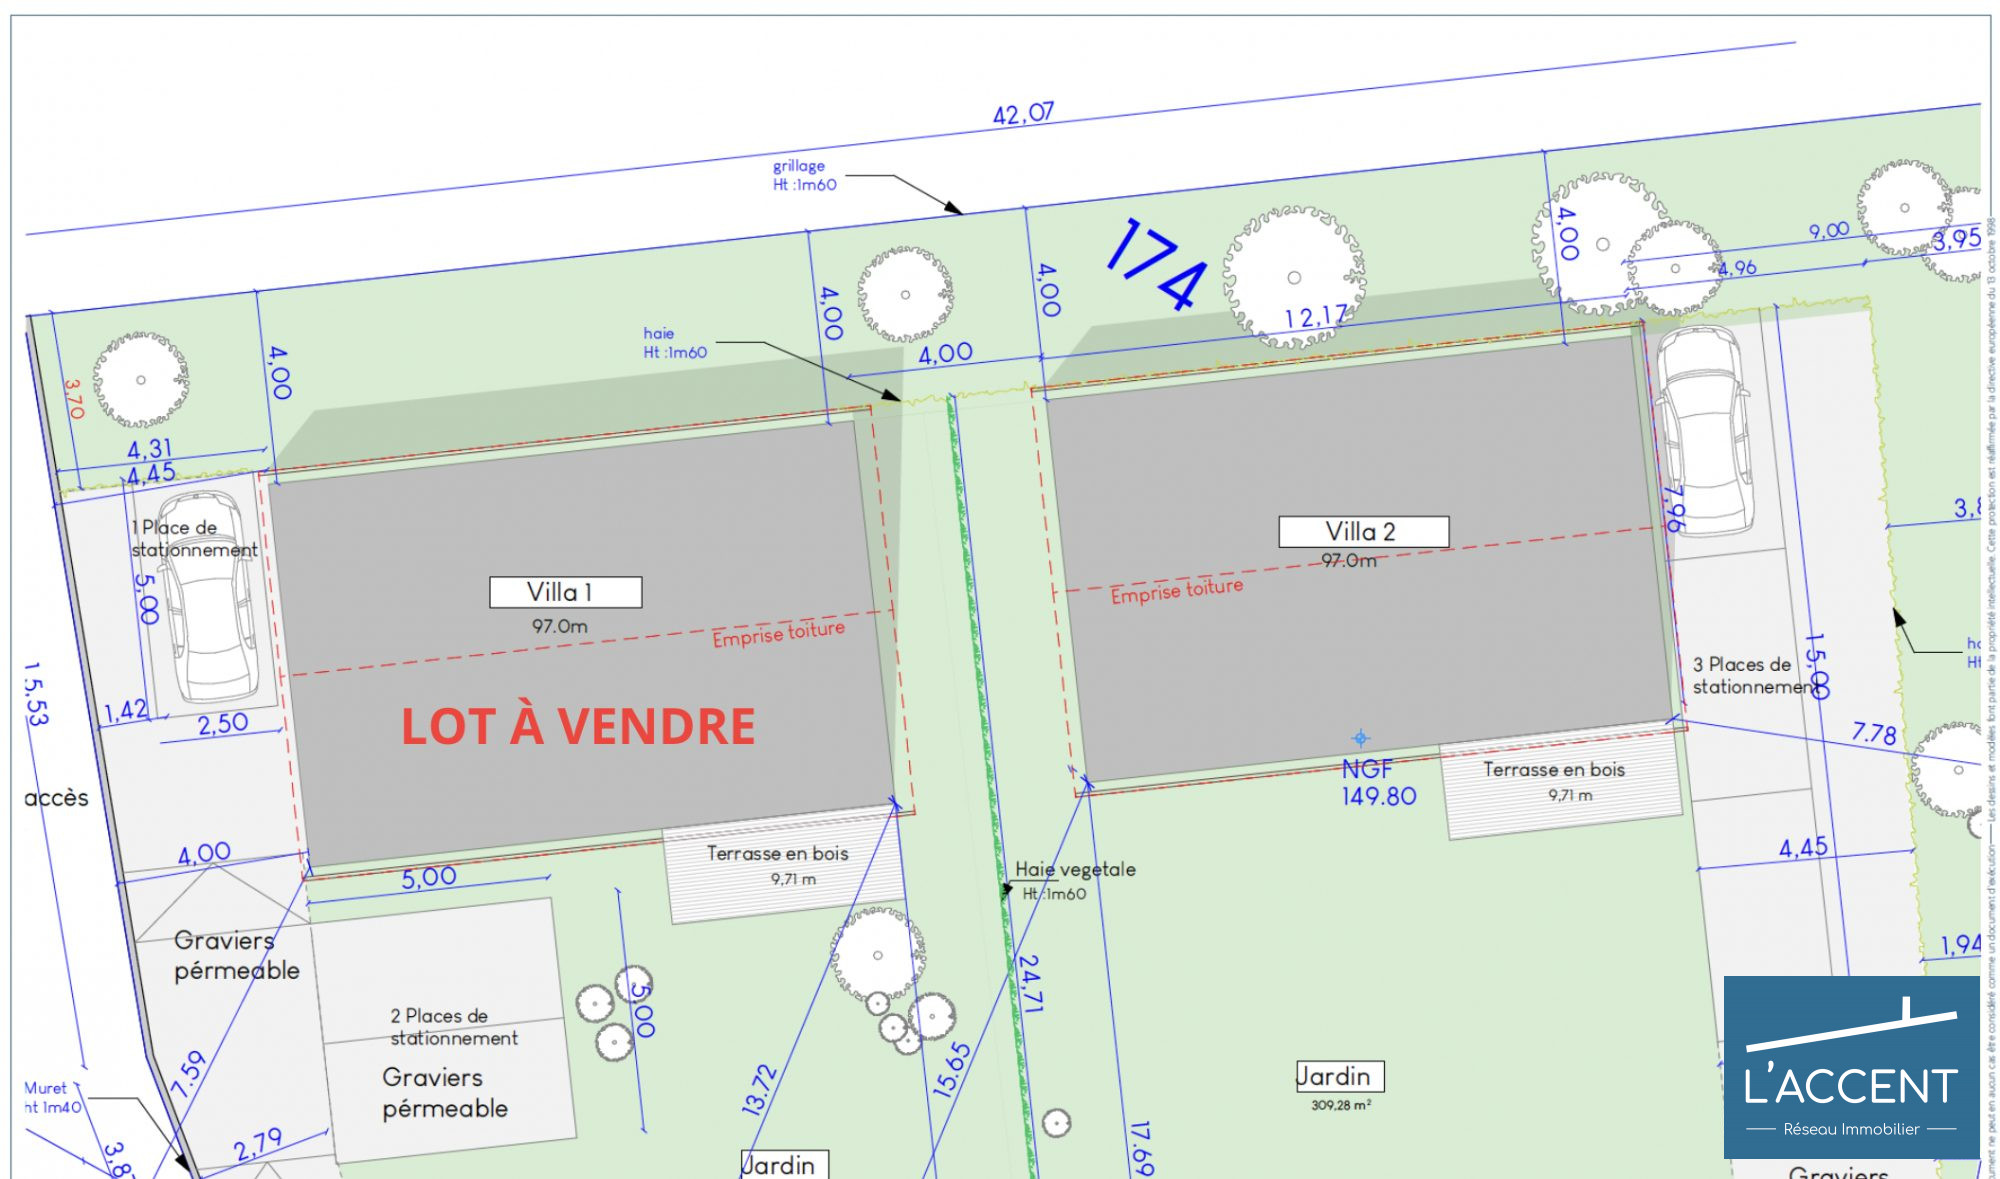
Task: Click the tree symbol in top-left corner
Action: [x=140, y=380]
